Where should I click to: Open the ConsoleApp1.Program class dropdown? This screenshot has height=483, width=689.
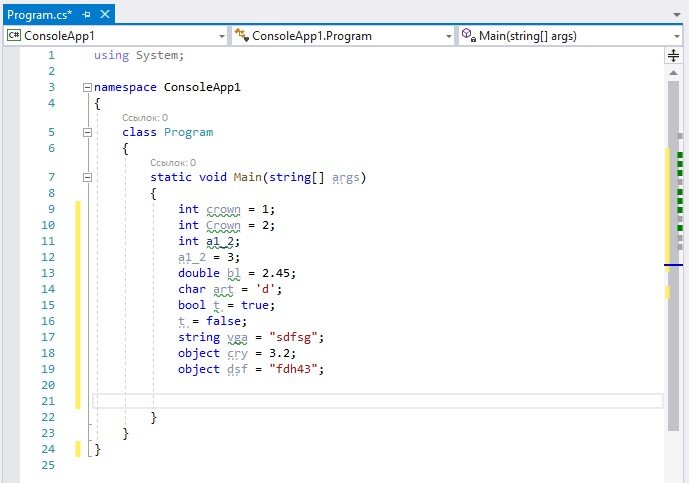[x=448, y=36]
